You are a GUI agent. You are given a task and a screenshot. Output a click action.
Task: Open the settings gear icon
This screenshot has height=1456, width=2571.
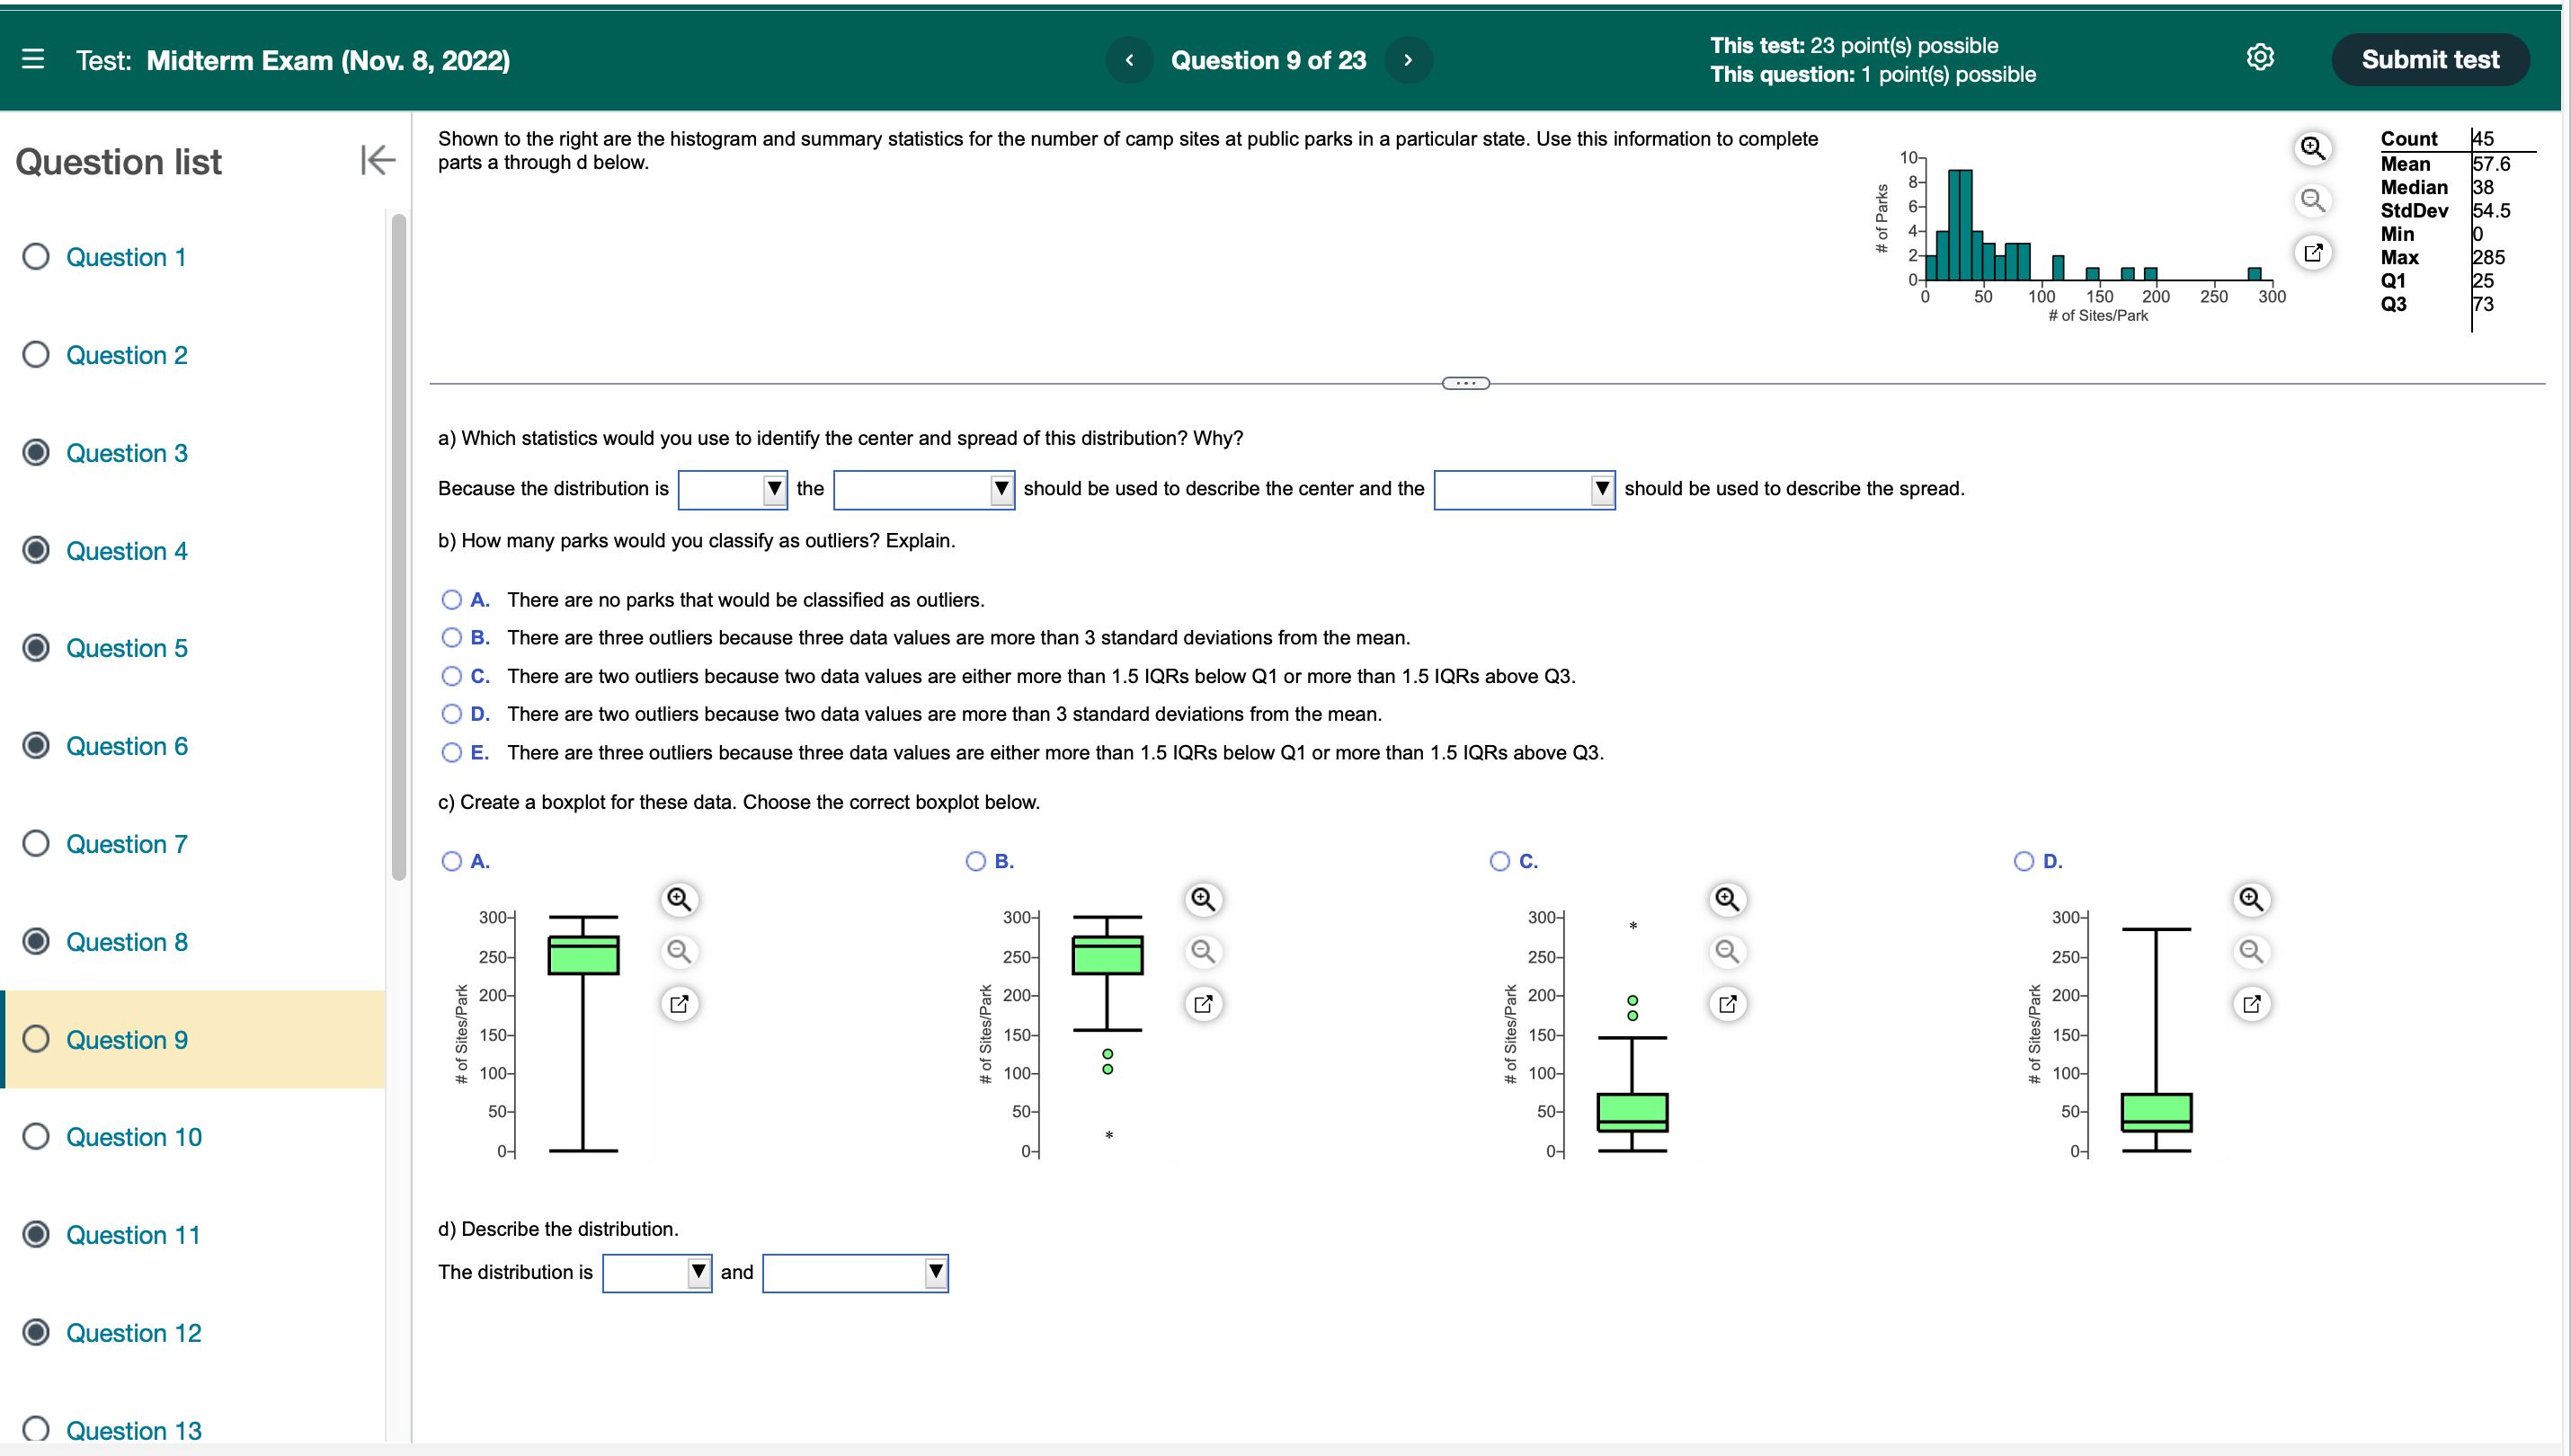coord(2259,58)
